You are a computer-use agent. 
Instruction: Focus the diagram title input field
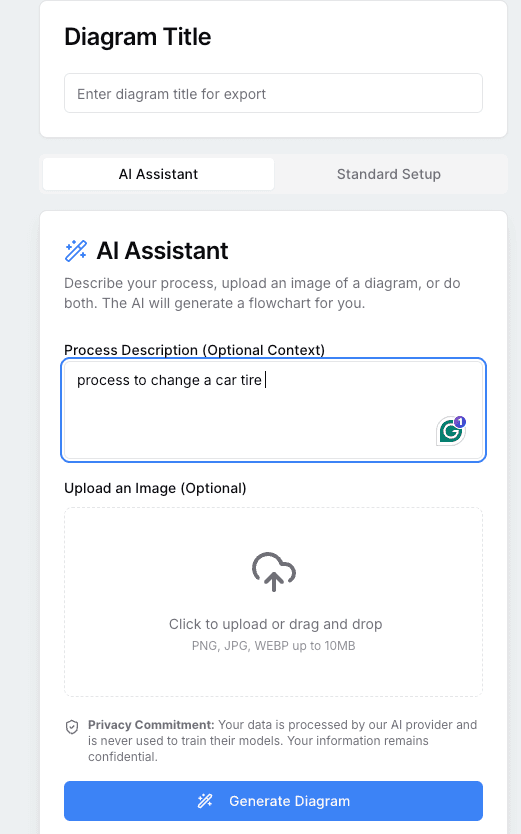[x=273, y=94]
